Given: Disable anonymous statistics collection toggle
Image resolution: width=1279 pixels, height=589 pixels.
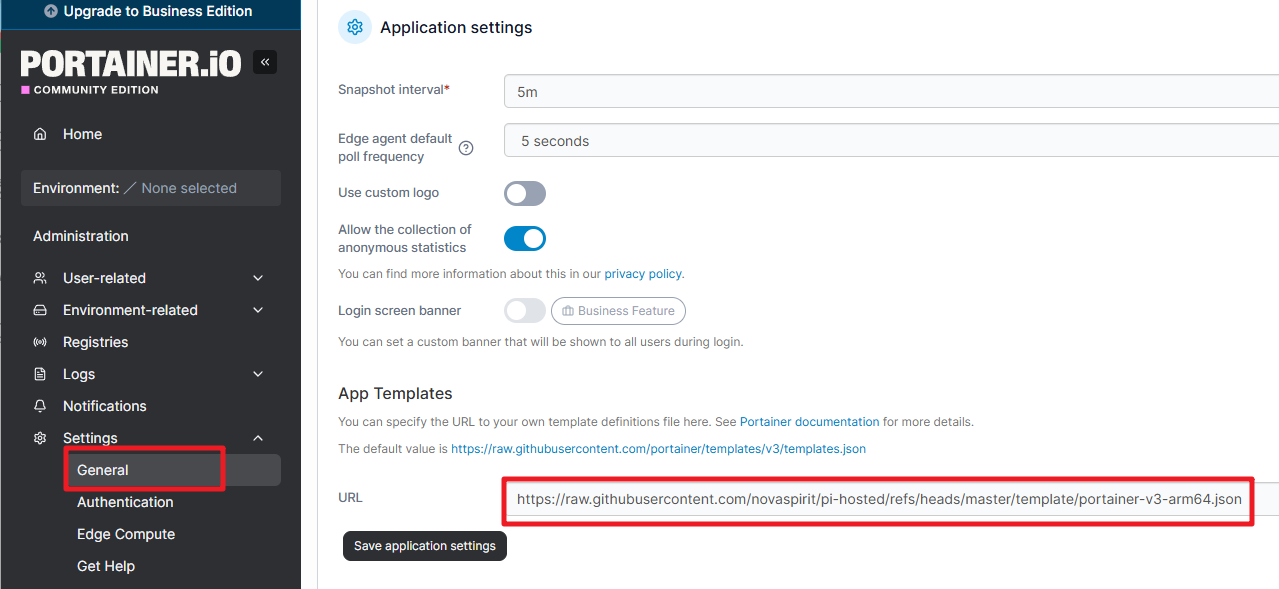Looking at the screenshot, I should [525, 238].
